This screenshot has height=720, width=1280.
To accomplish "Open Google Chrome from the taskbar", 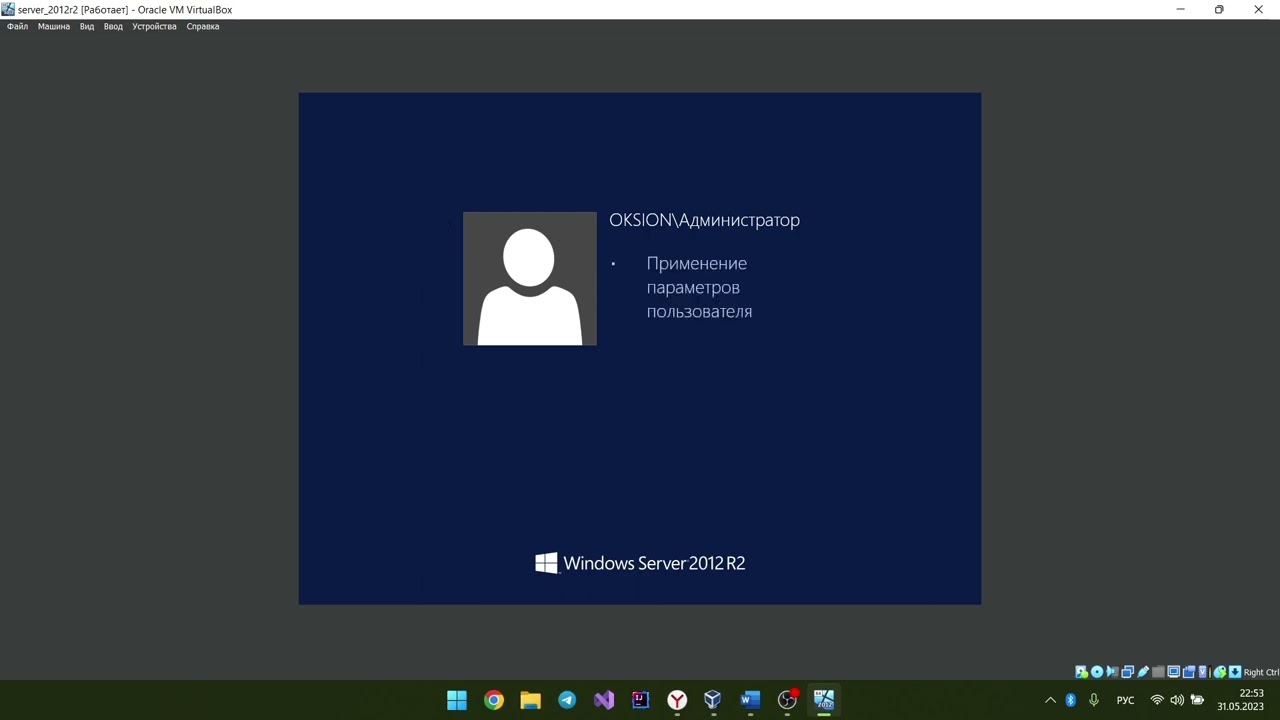I will (x=494, y=700).
